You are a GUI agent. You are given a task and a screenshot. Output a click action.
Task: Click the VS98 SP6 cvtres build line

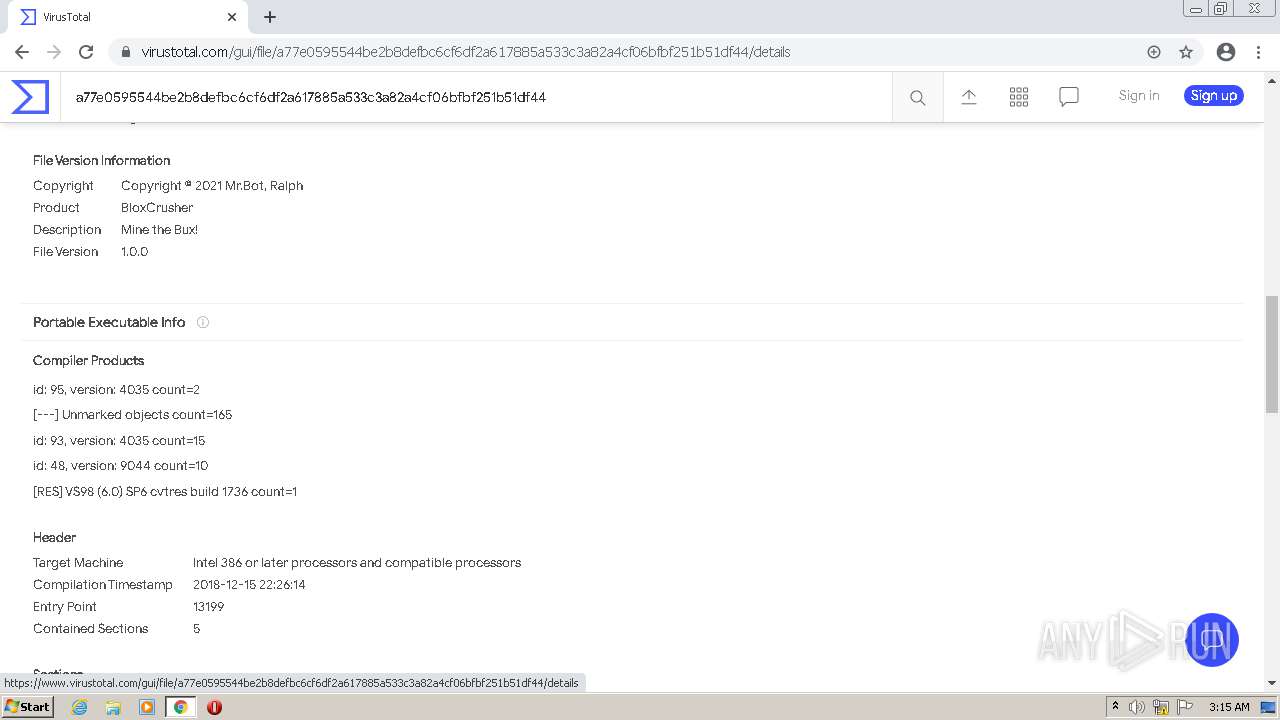[165, 492]
